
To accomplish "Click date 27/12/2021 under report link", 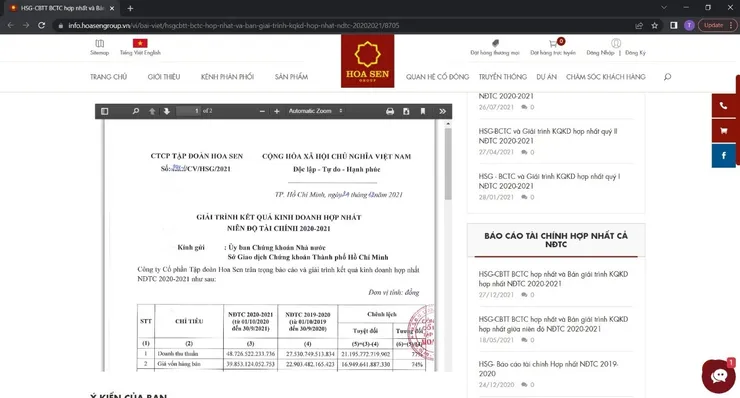I will pyautogui.click(x=496, y=295).
